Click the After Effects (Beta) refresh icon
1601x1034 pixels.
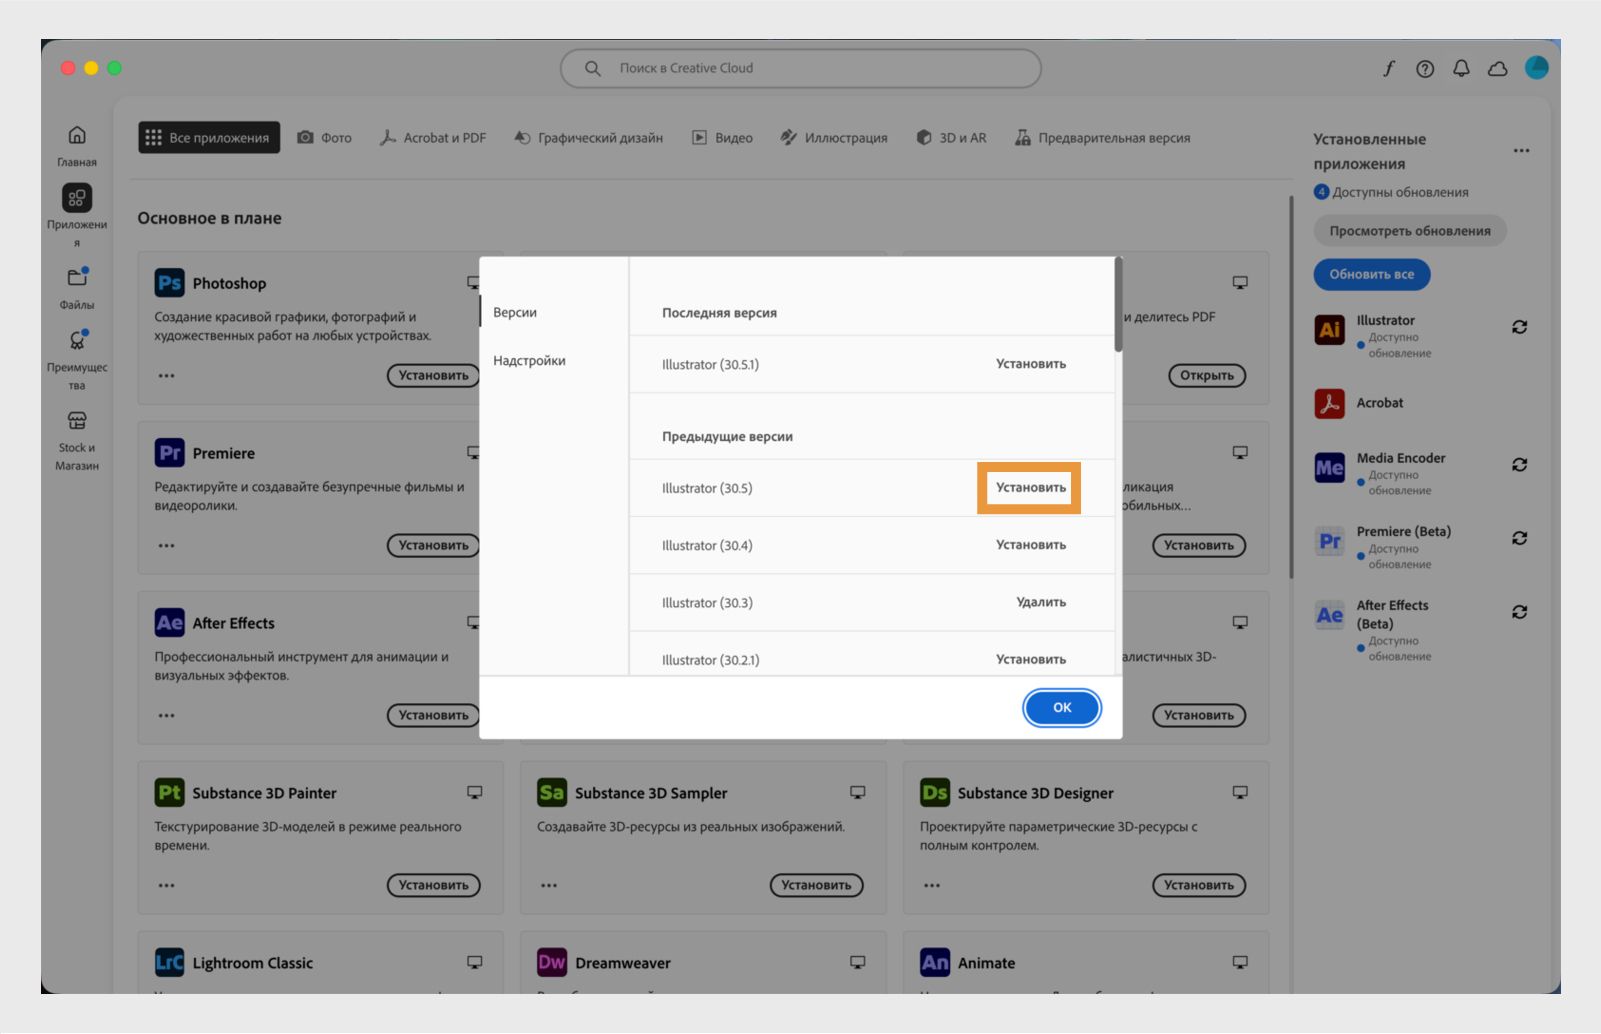[1519, 612]
